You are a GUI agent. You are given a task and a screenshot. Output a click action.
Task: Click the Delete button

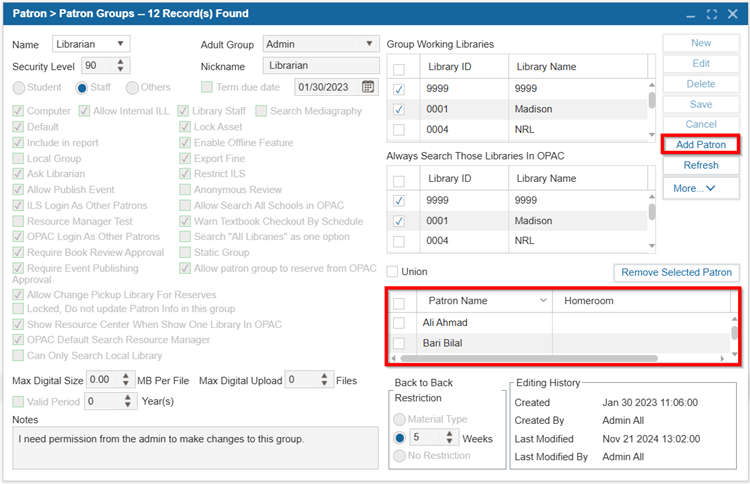pyautogui.click(x=701, y=84)
